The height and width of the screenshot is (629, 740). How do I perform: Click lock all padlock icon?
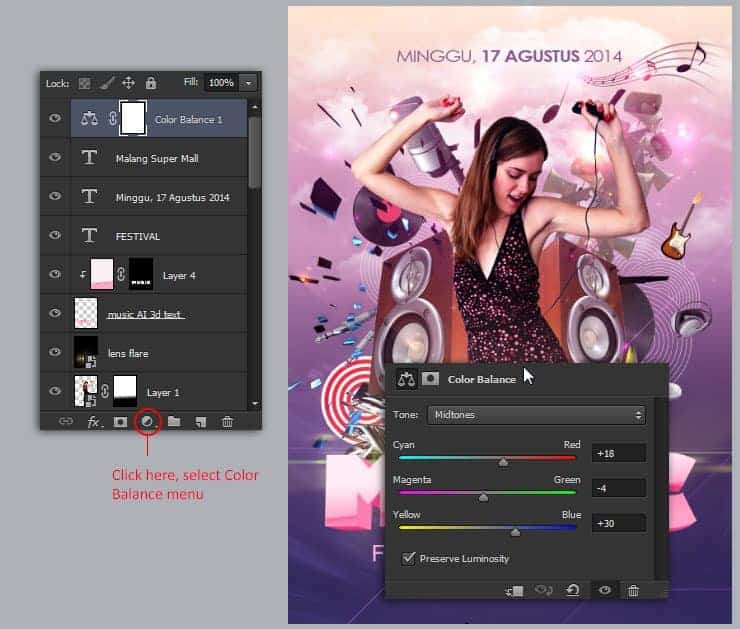151,83
